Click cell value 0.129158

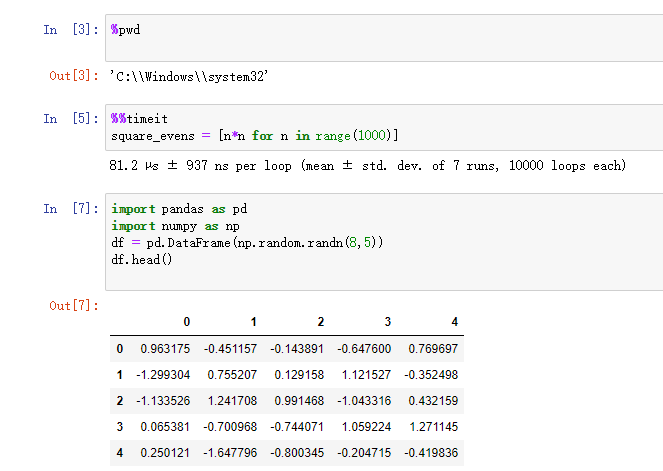[299, 375]
